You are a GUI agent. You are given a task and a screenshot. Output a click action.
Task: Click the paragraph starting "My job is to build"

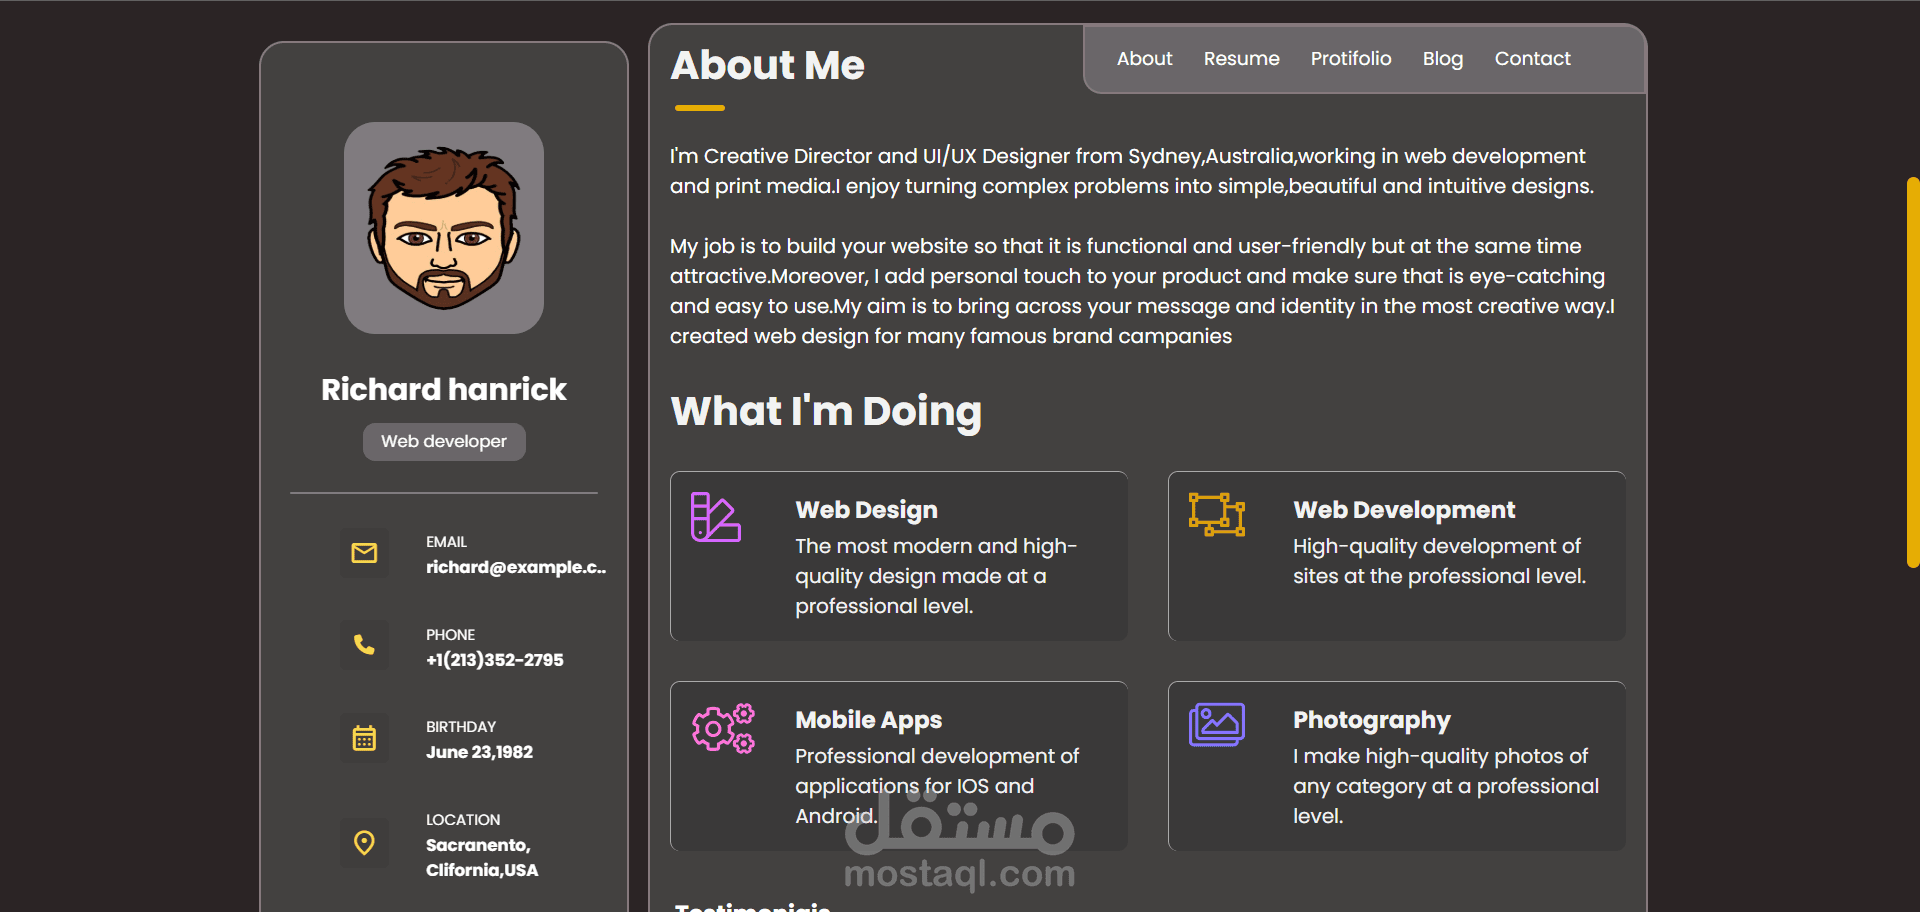click(x=1143, y=291)
